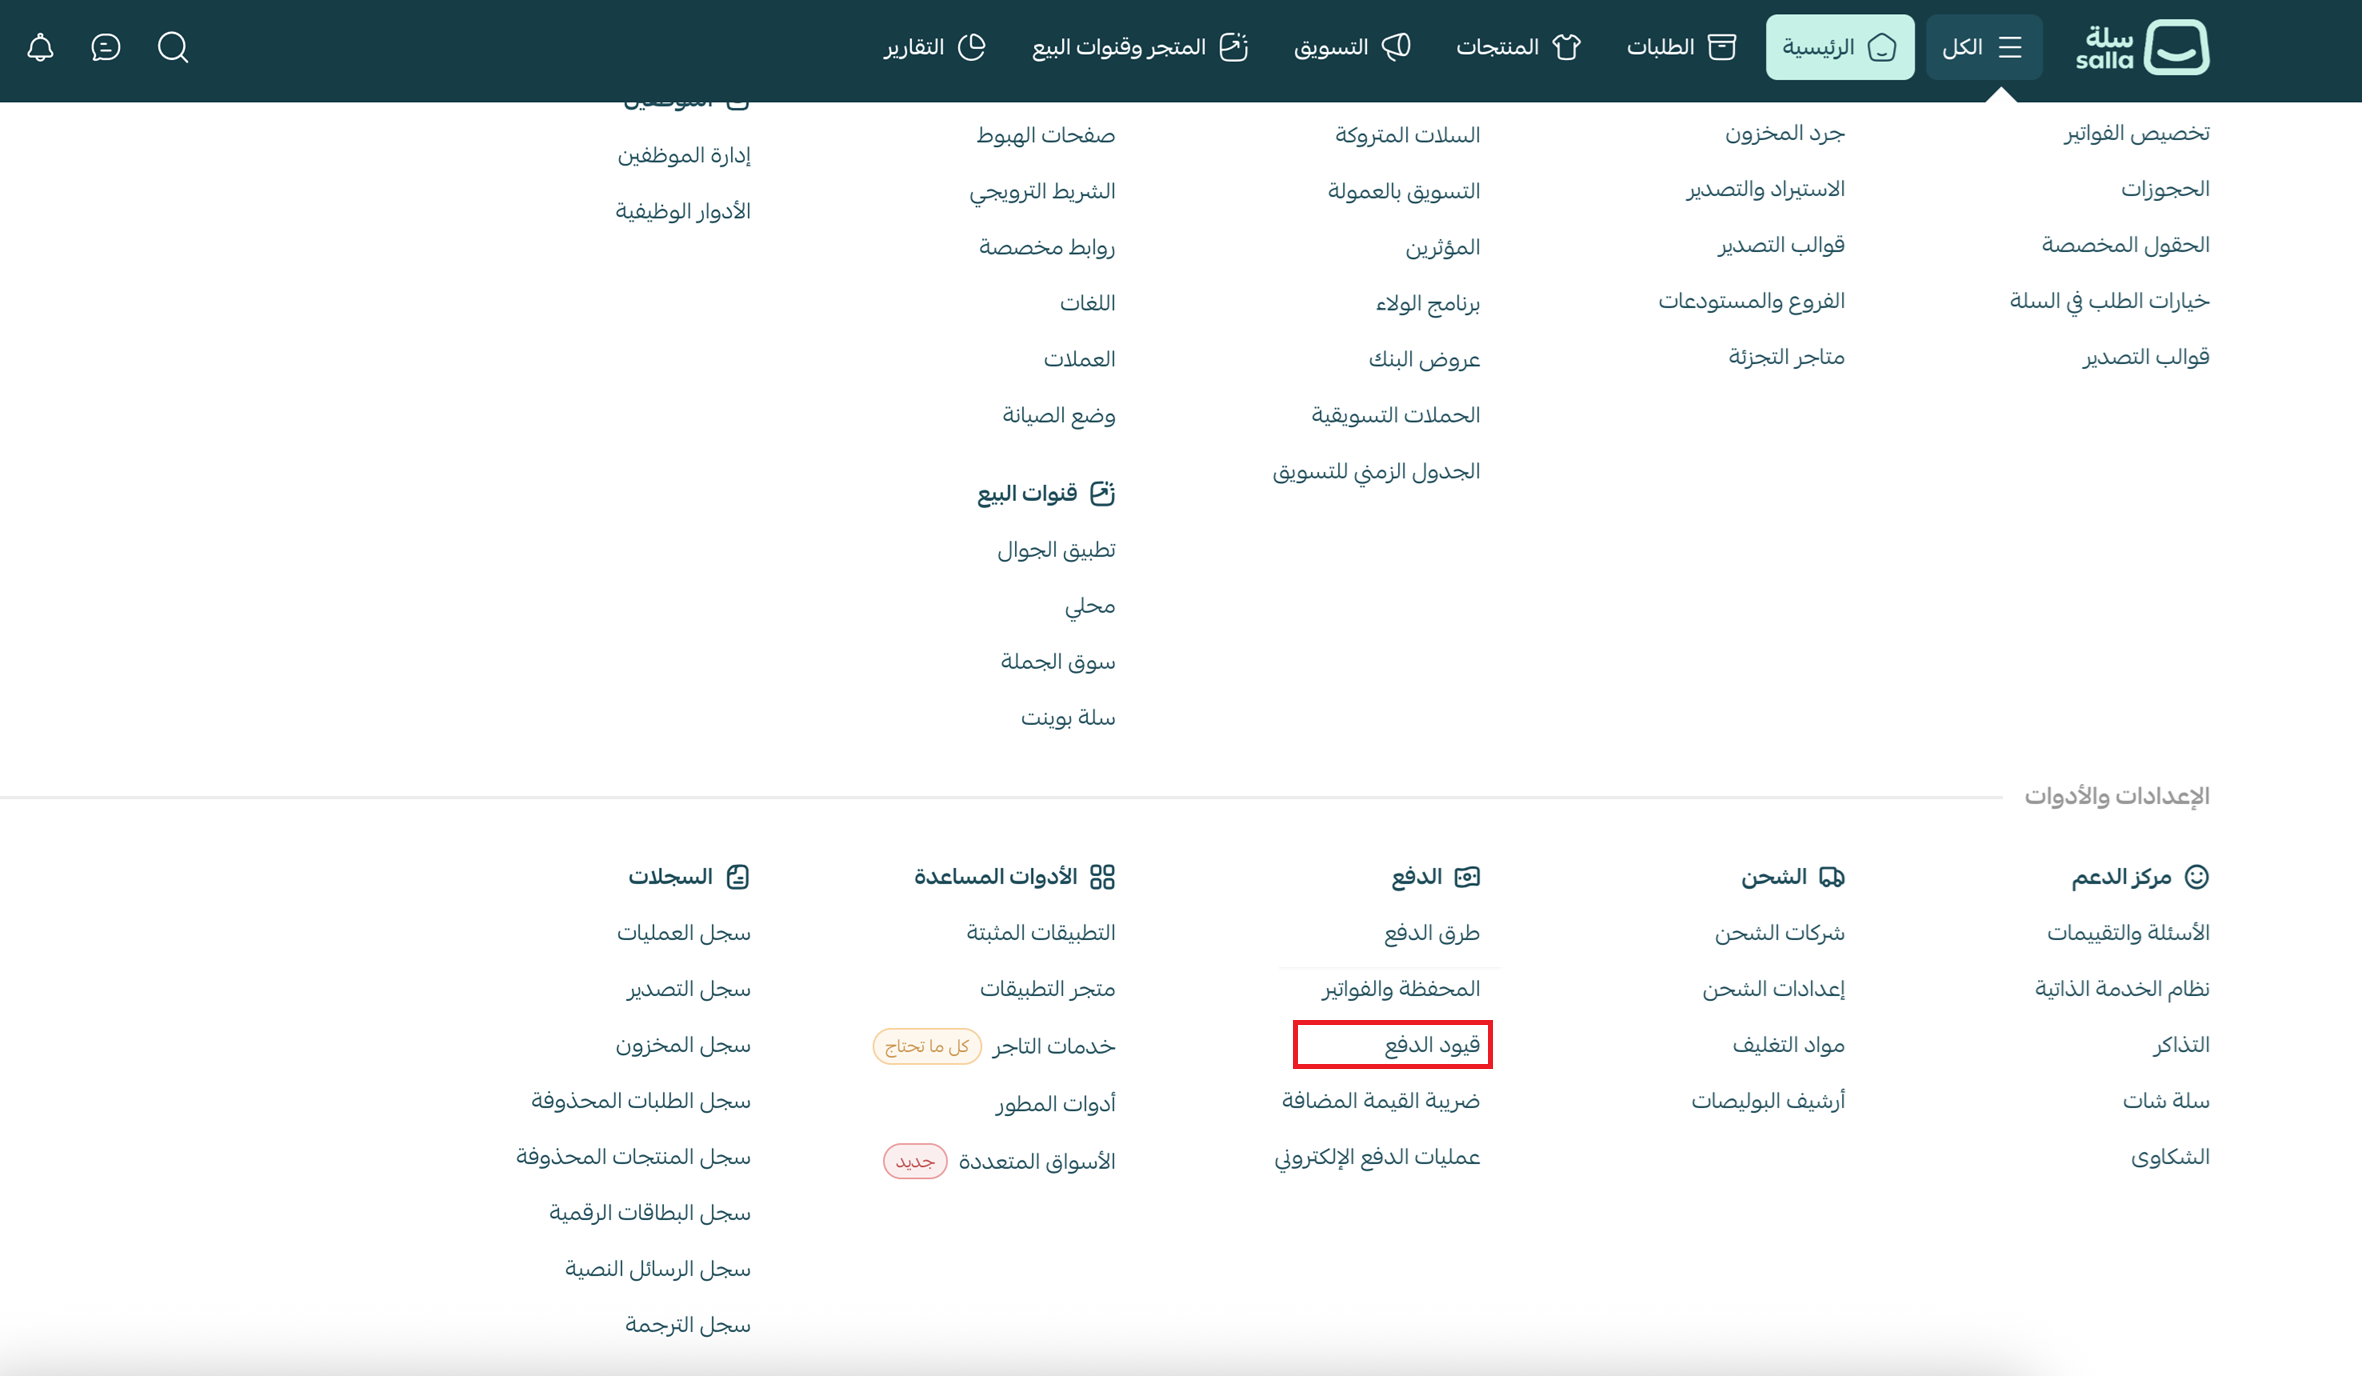Viewport: 2362px width, 1376px height.
Task: Click the كل ما تحتاج badge
Action: (926, 1046)
